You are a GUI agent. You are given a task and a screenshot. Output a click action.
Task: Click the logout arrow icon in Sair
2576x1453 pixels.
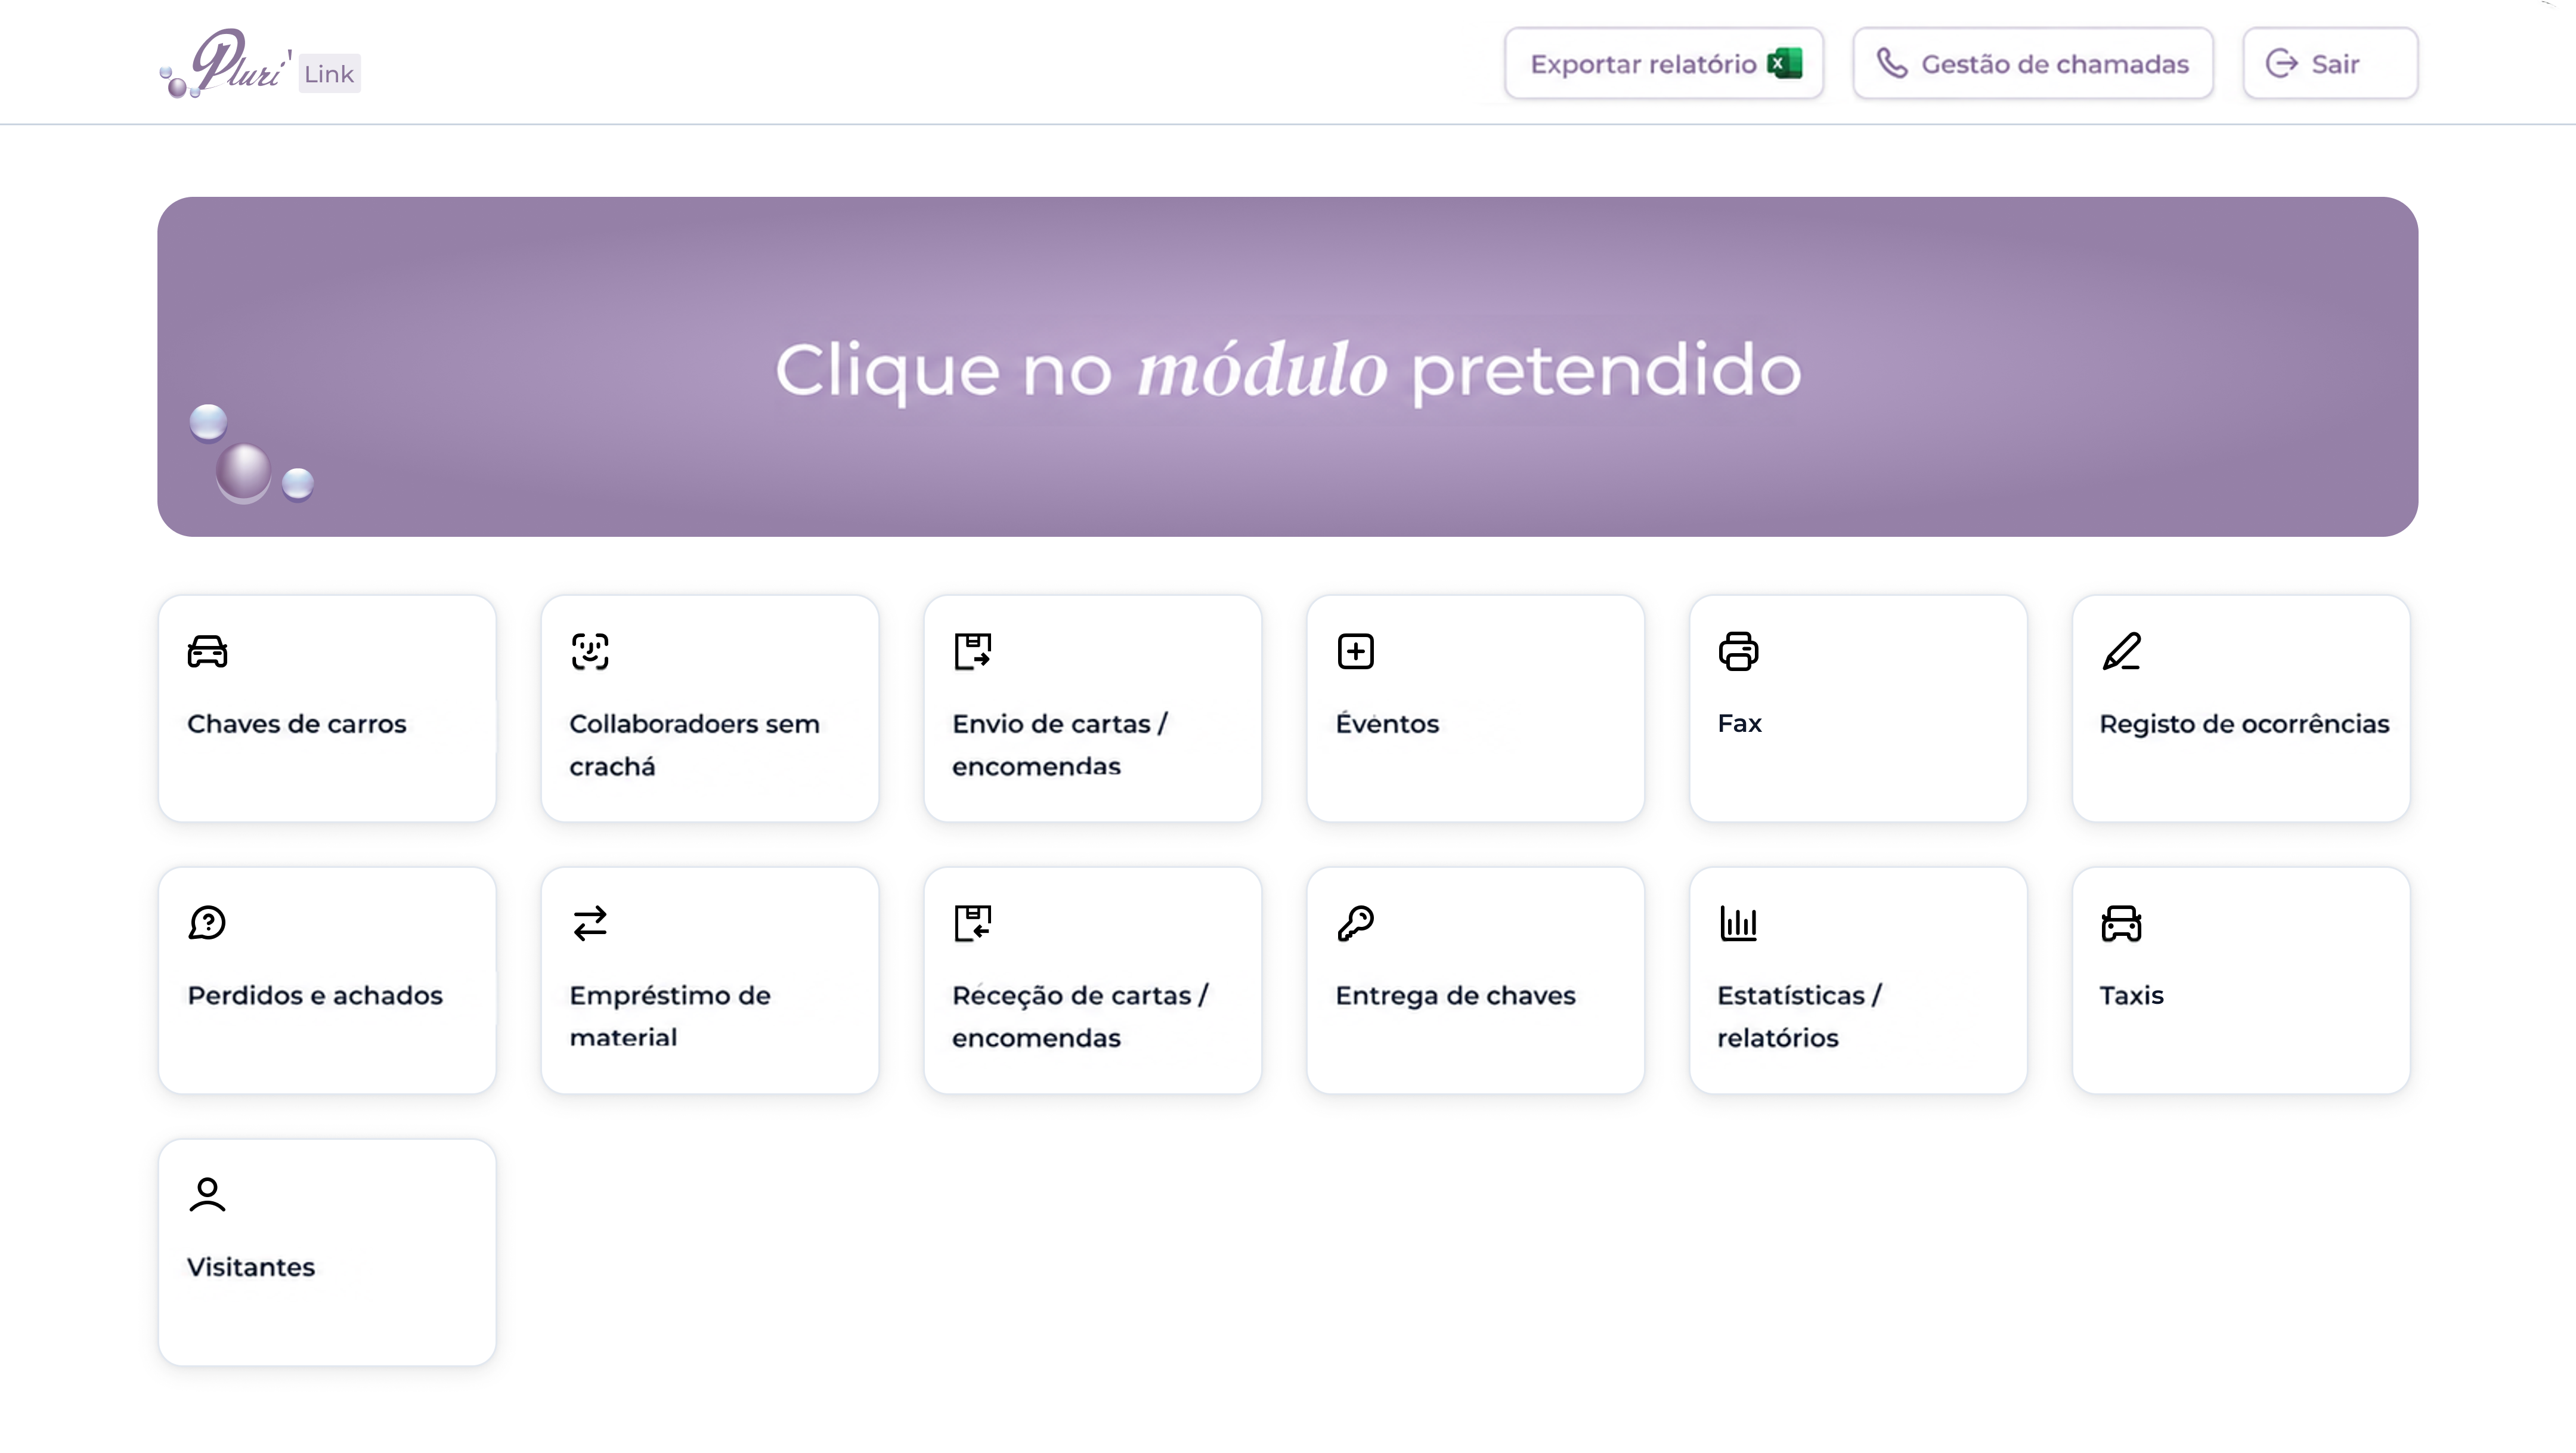(2281, 63)
